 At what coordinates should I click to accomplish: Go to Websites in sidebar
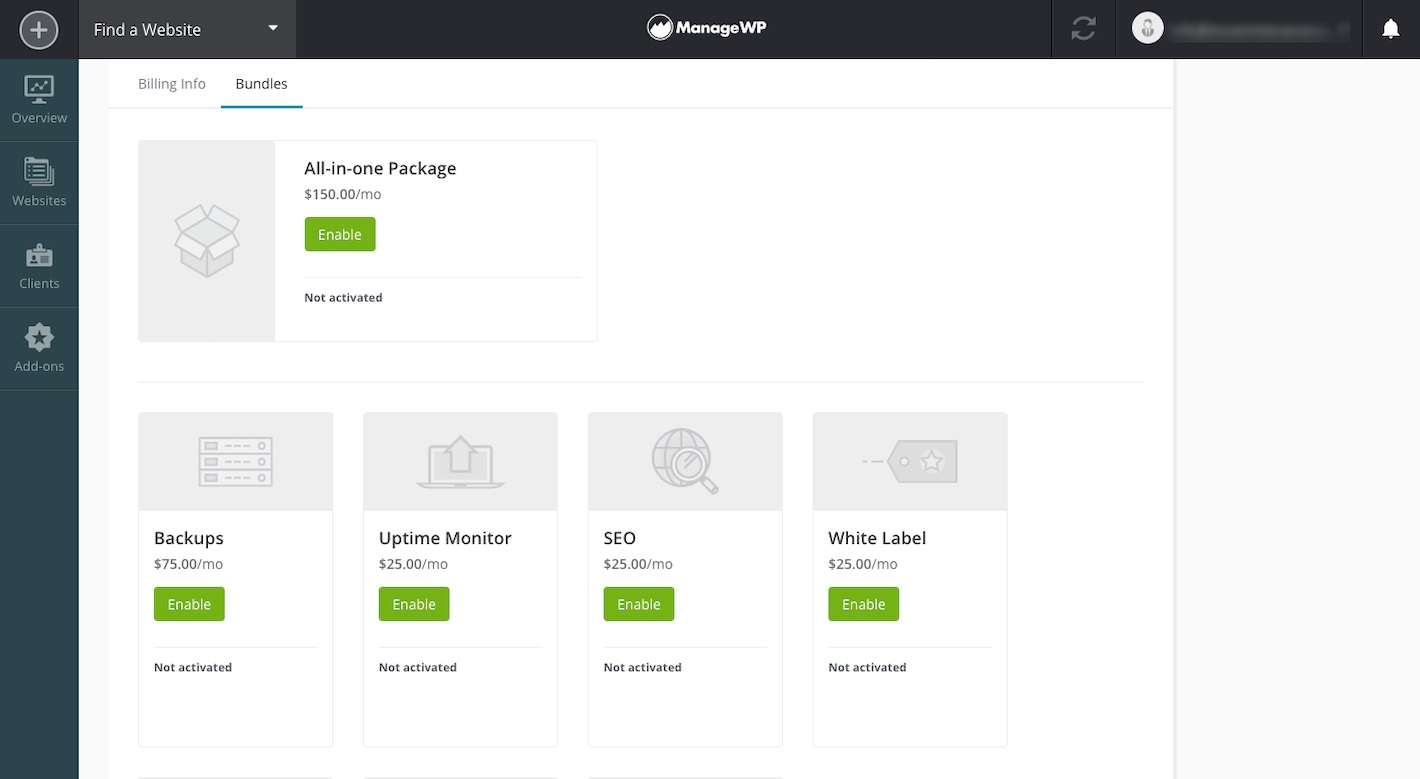click(39, 183)
